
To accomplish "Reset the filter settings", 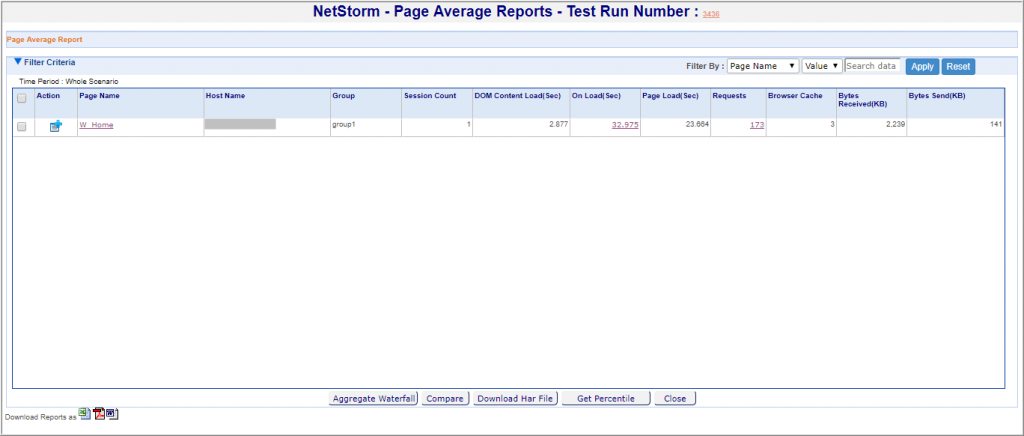I will click(958, 67).
